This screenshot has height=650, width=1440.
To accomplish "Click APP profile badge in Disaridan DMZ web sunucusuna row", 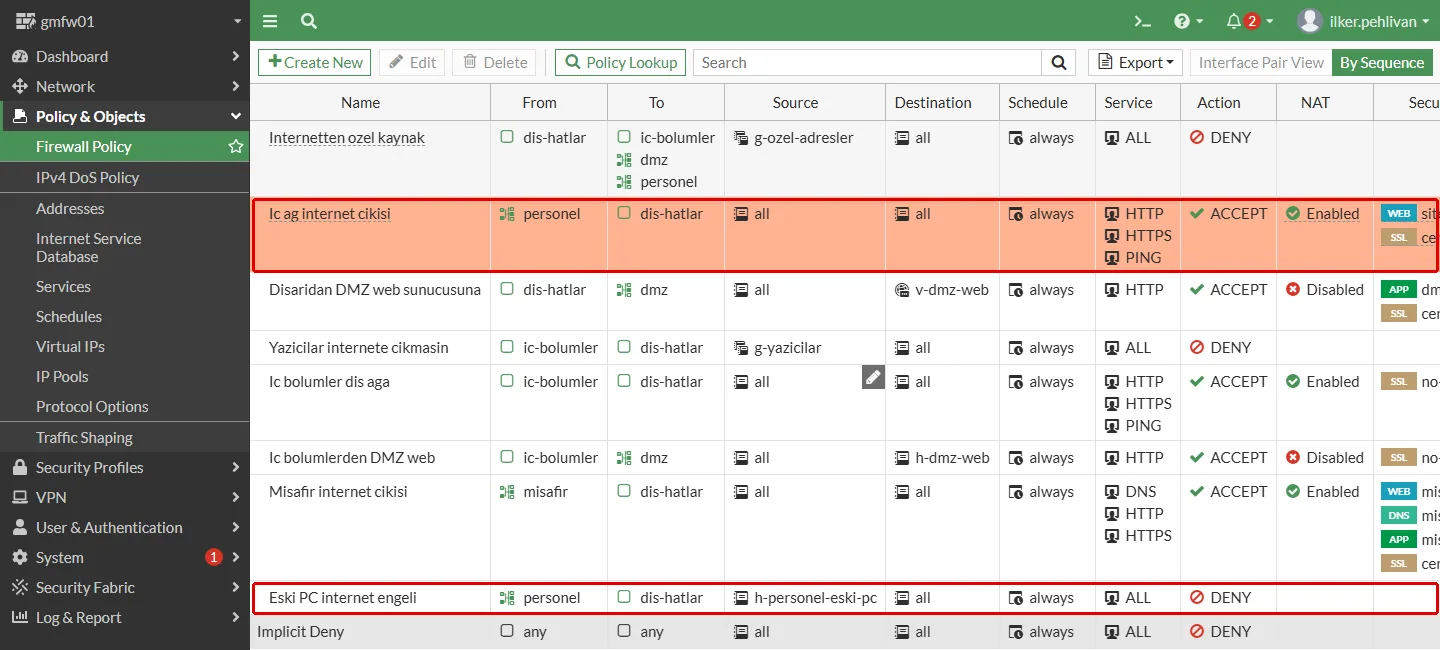I will point(1398,290).
